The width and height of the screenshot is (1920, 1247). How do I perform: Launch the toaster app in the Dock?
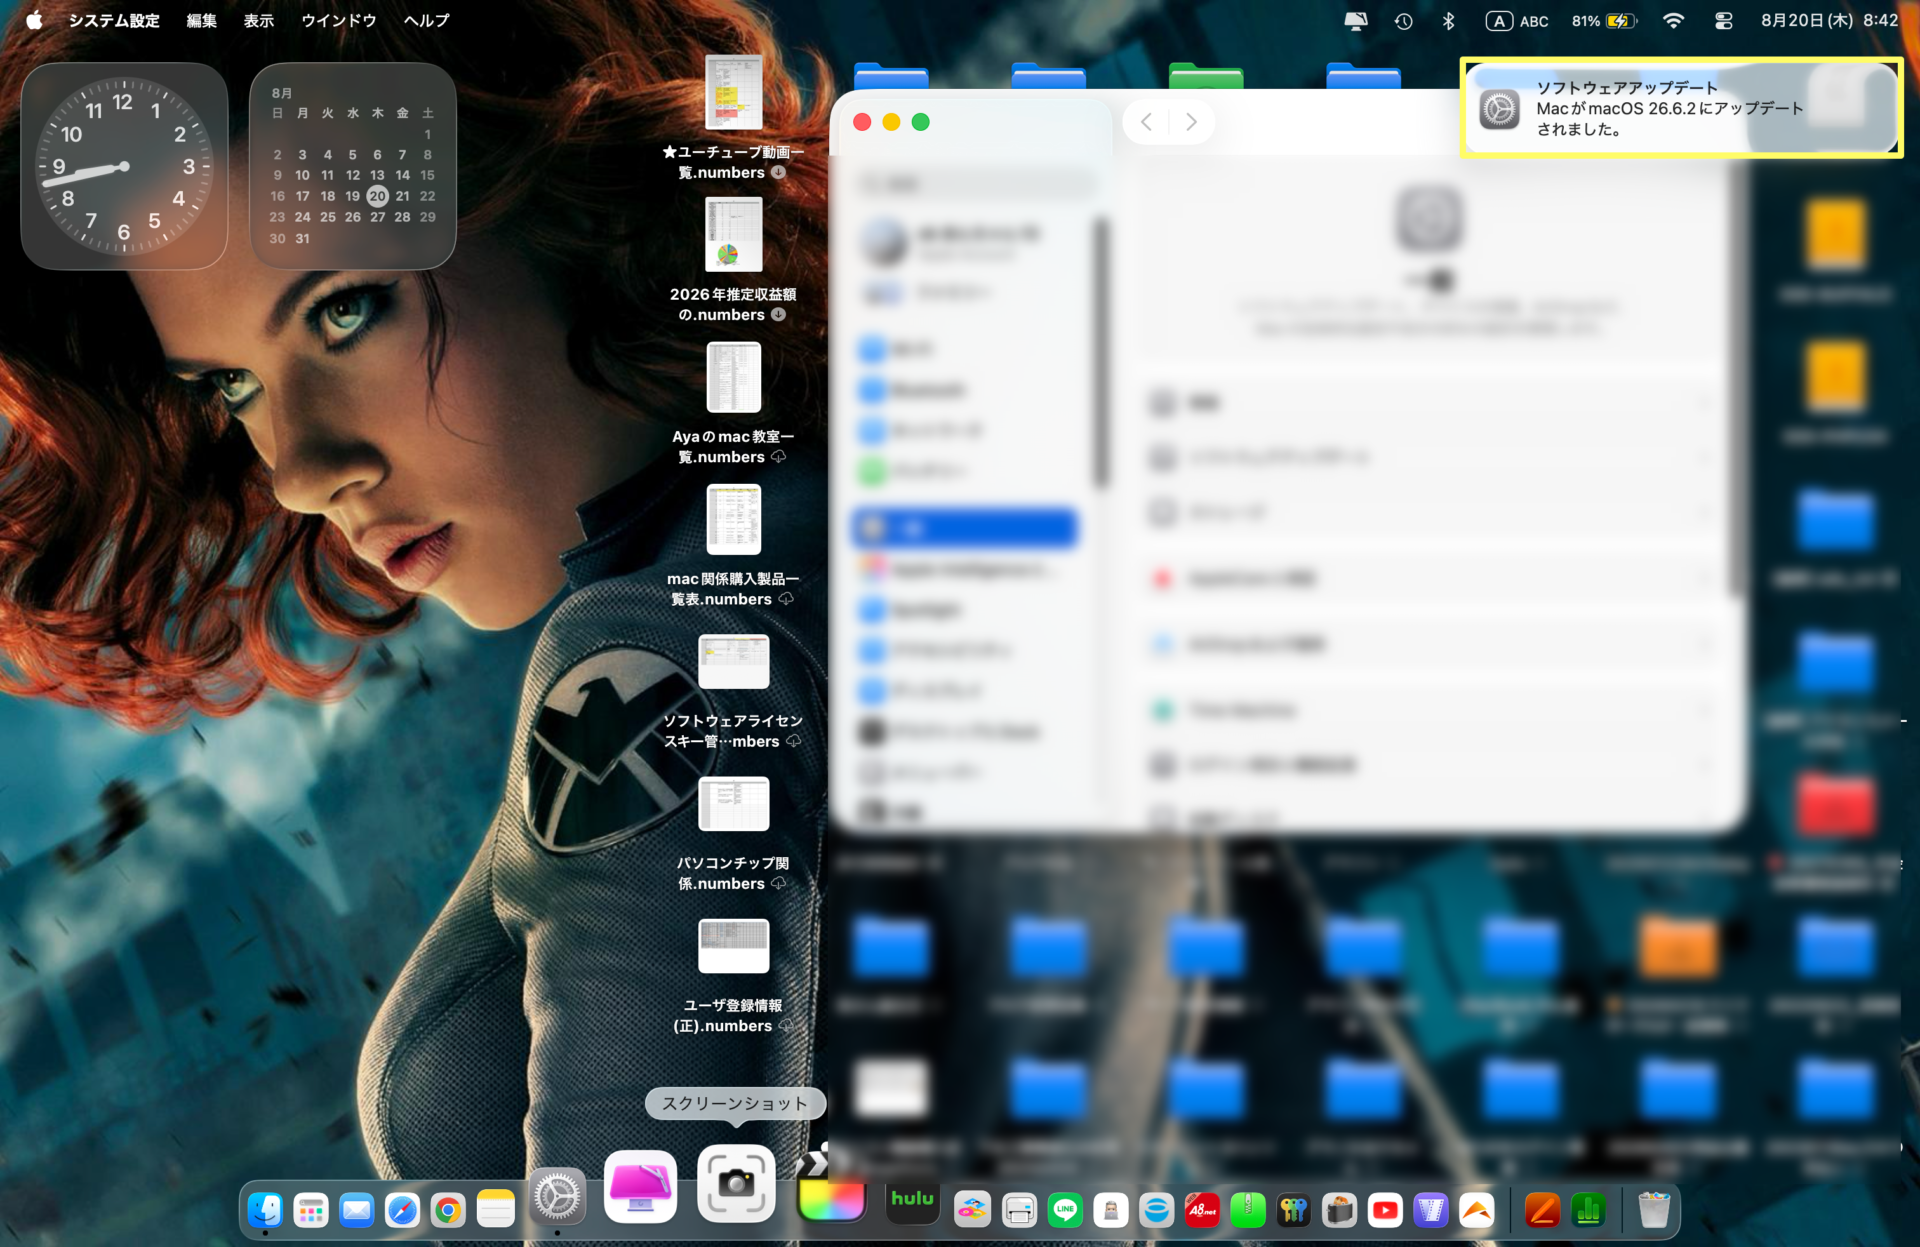point(1340,1211)
